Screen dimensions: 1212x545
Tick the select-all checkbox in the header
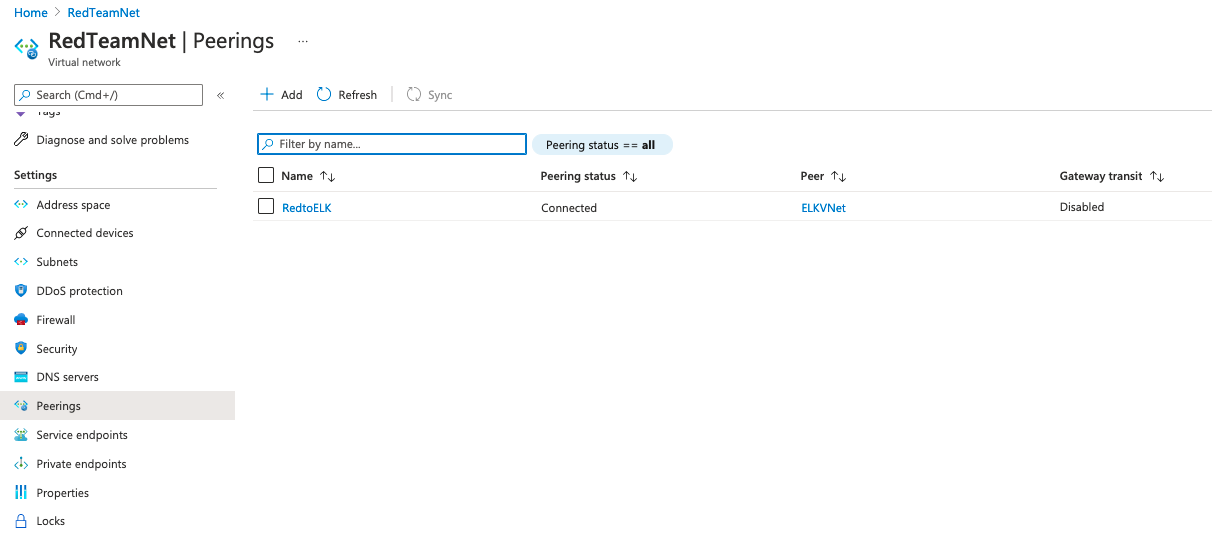[266, 176]
